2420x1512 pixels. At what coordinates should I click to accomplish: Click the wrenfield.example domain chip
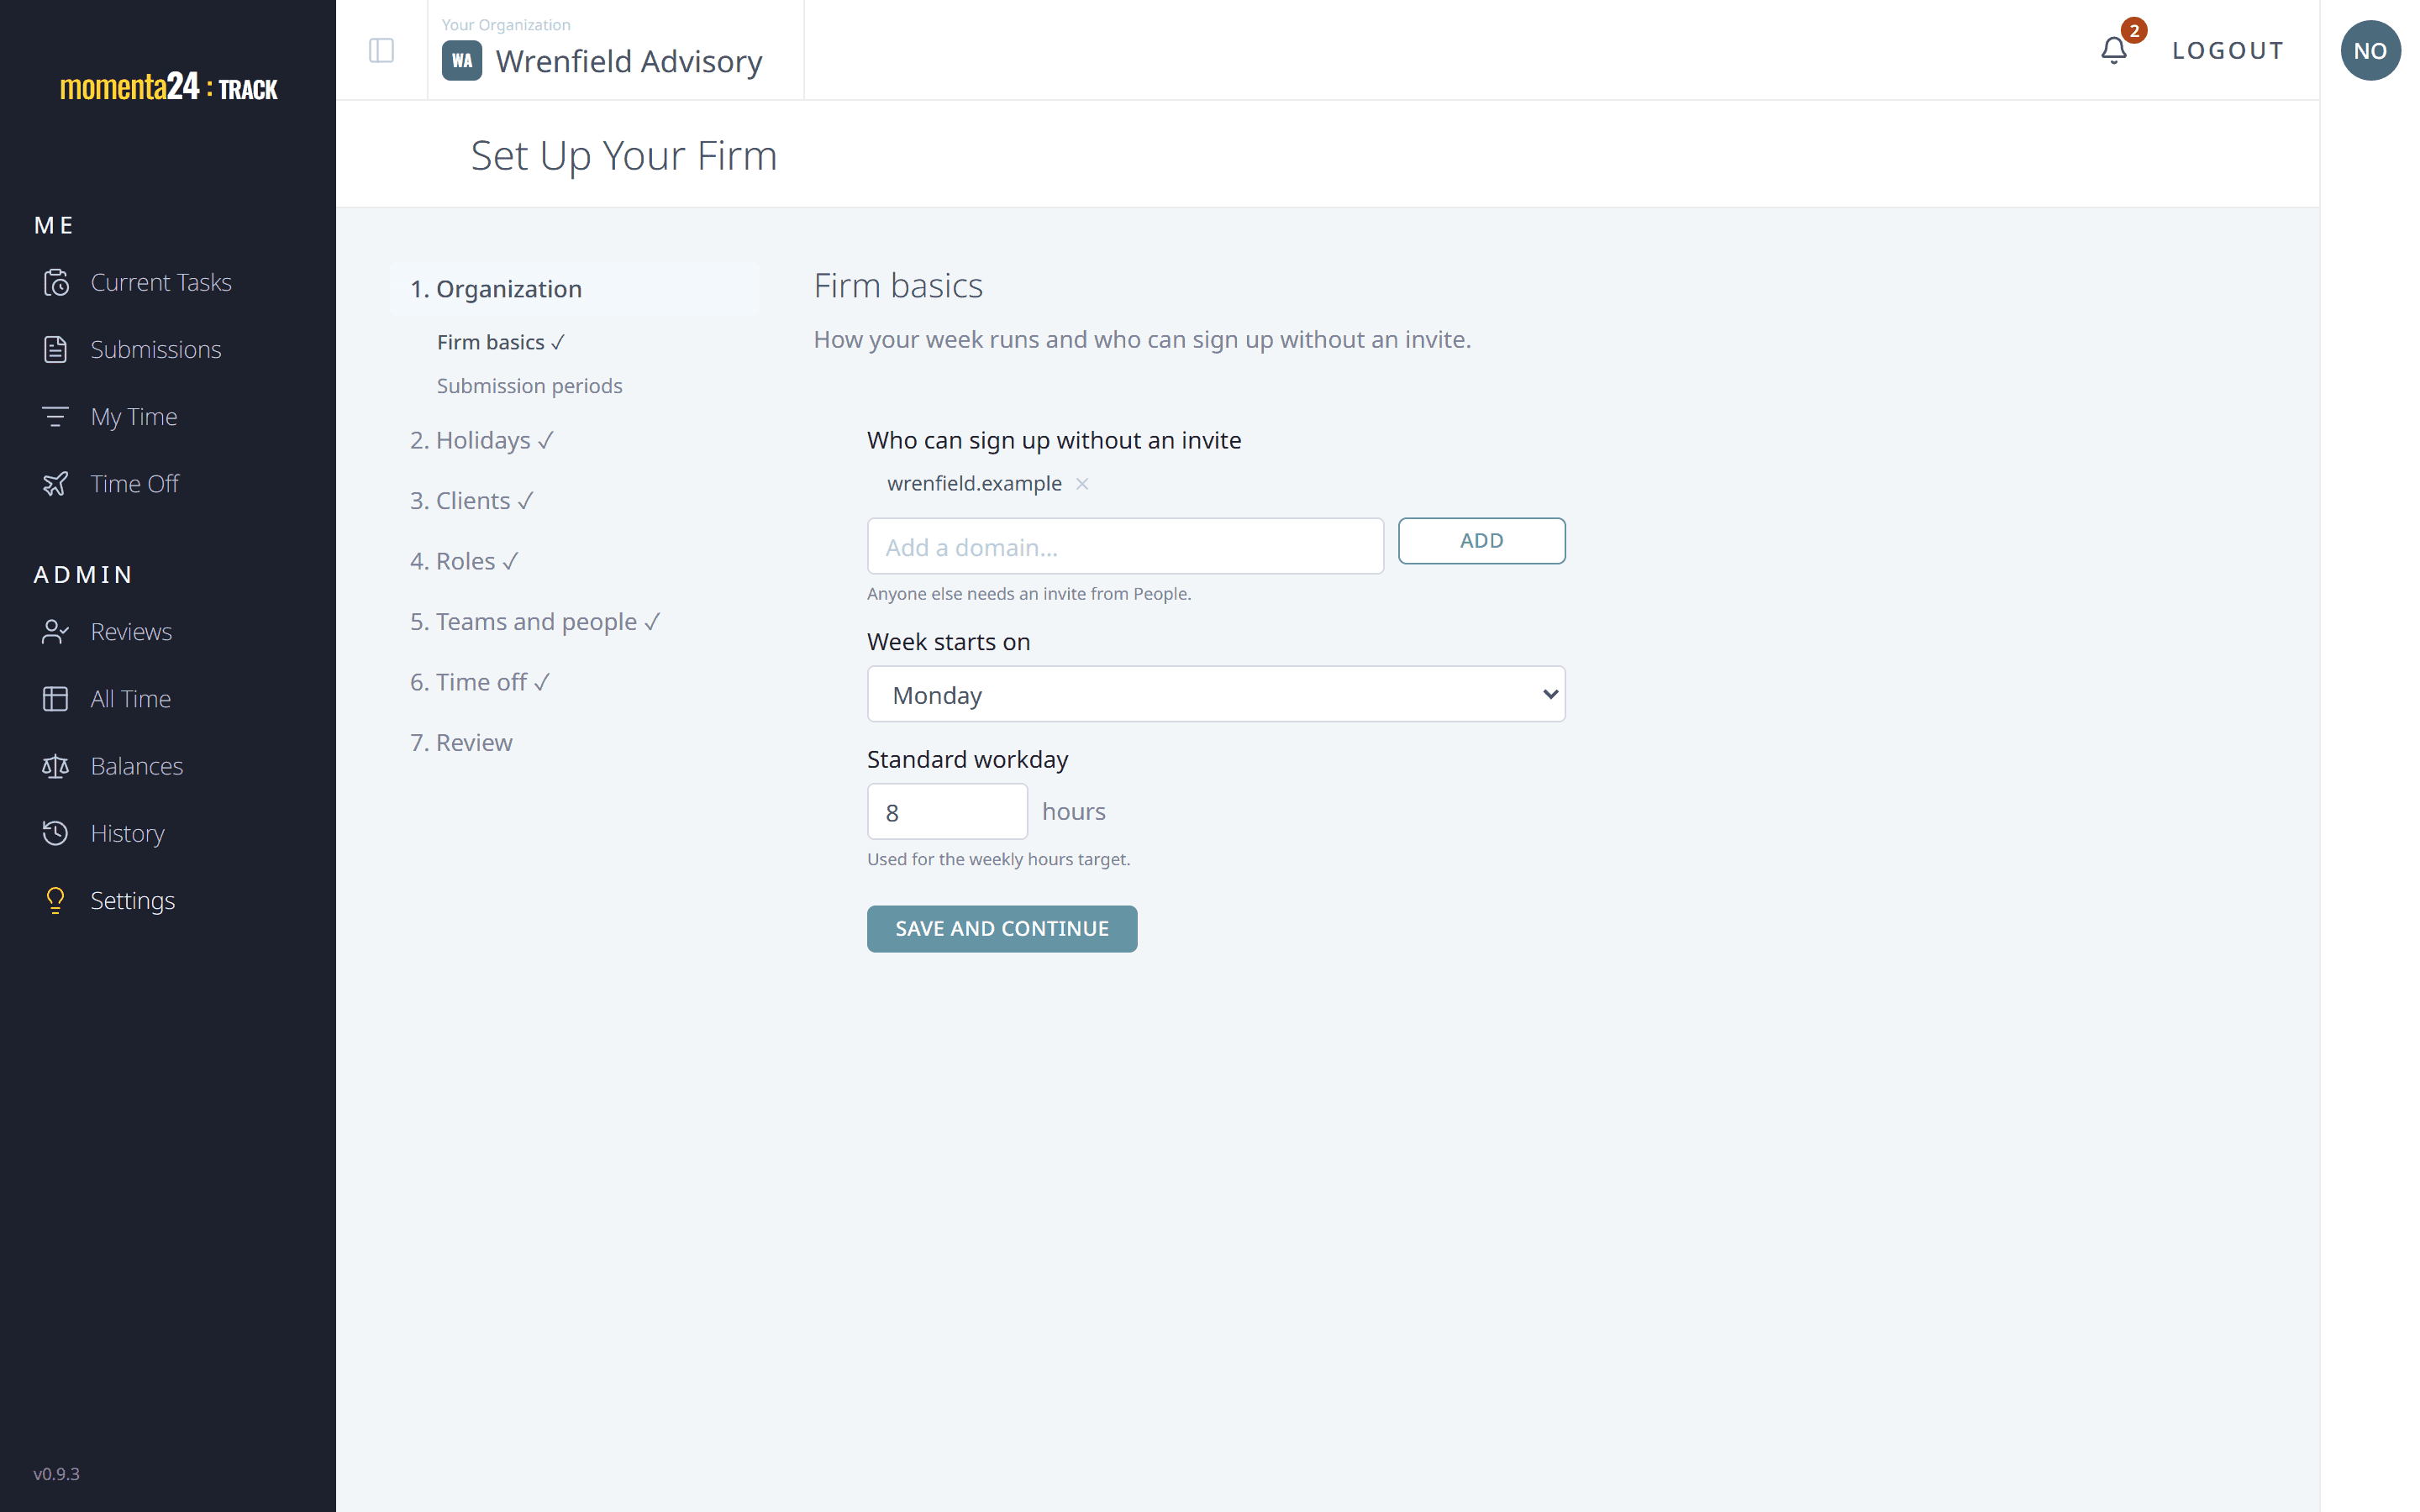(974, 484)
